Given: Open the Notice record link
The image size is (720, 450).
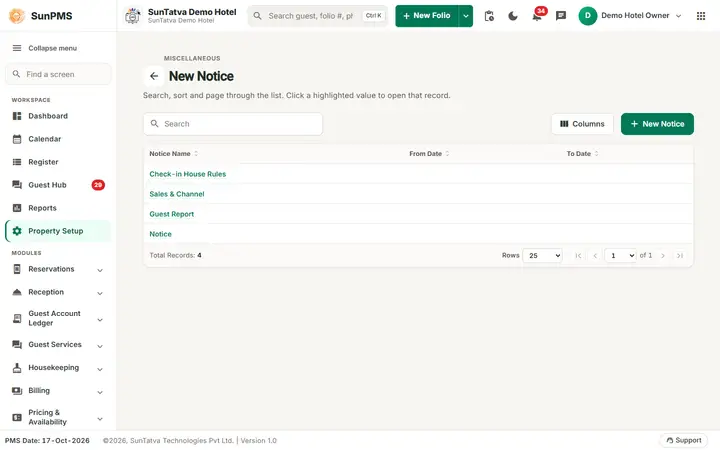Looking at the screenshot, I should (160, 234).
